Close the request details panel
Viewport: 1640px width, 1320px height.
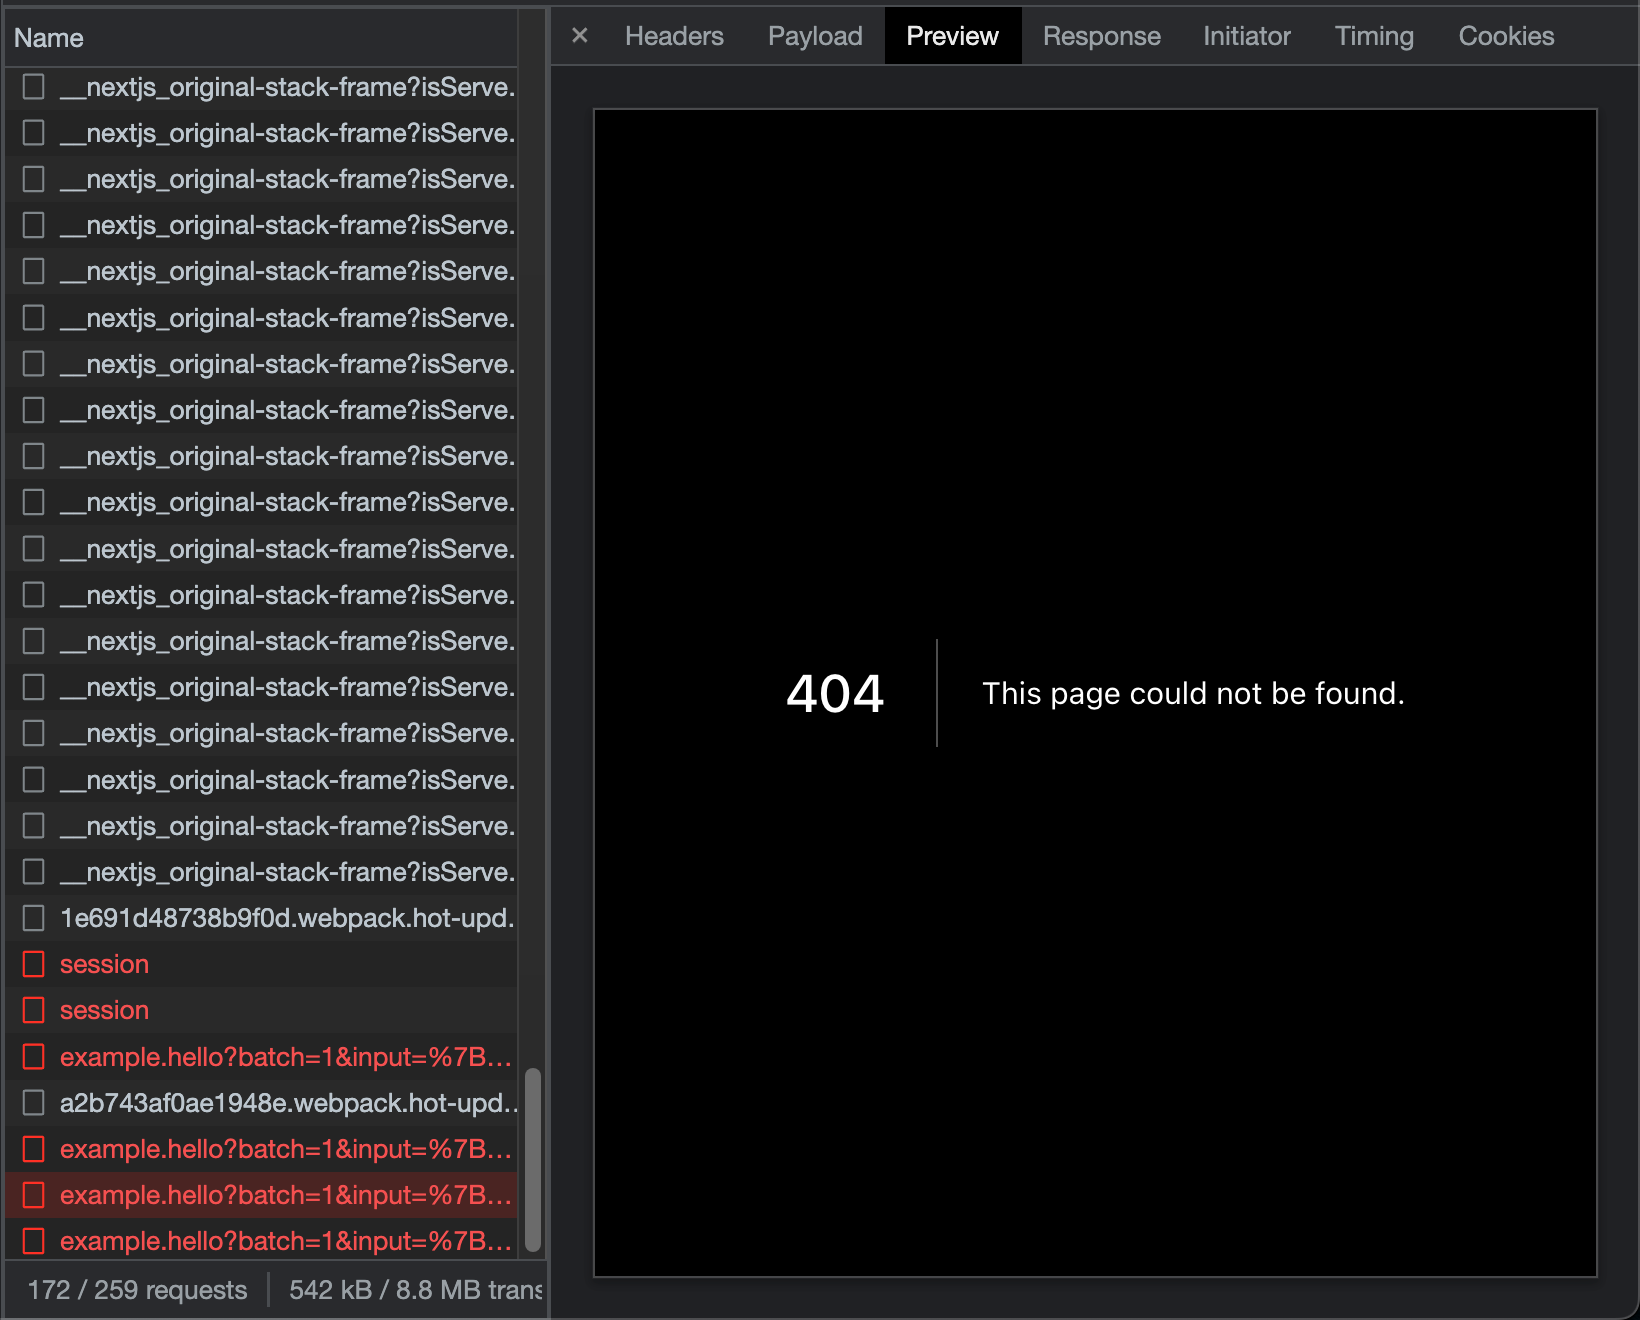pos(580,36)
